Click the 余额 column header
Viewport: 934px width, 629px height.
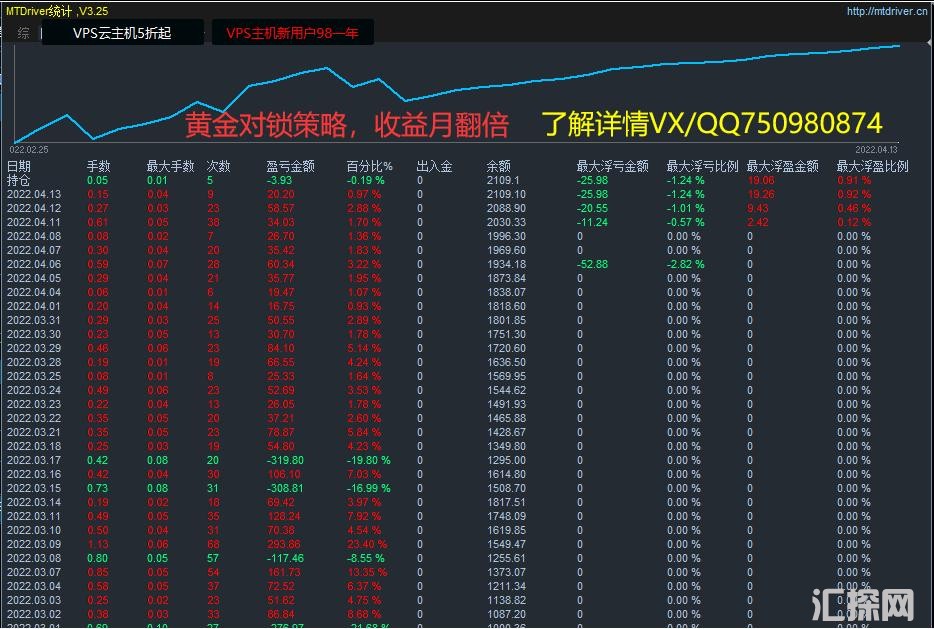coord(498,166)
